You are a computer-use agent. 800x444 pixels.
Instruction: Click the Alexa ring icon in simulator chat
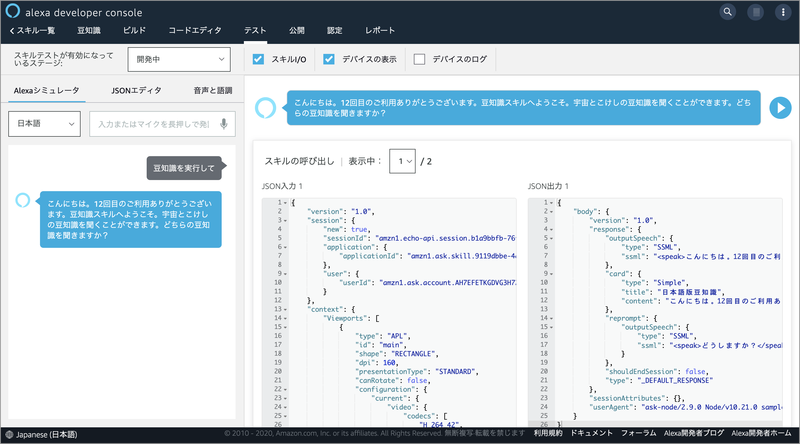click(x=22, y=200)
